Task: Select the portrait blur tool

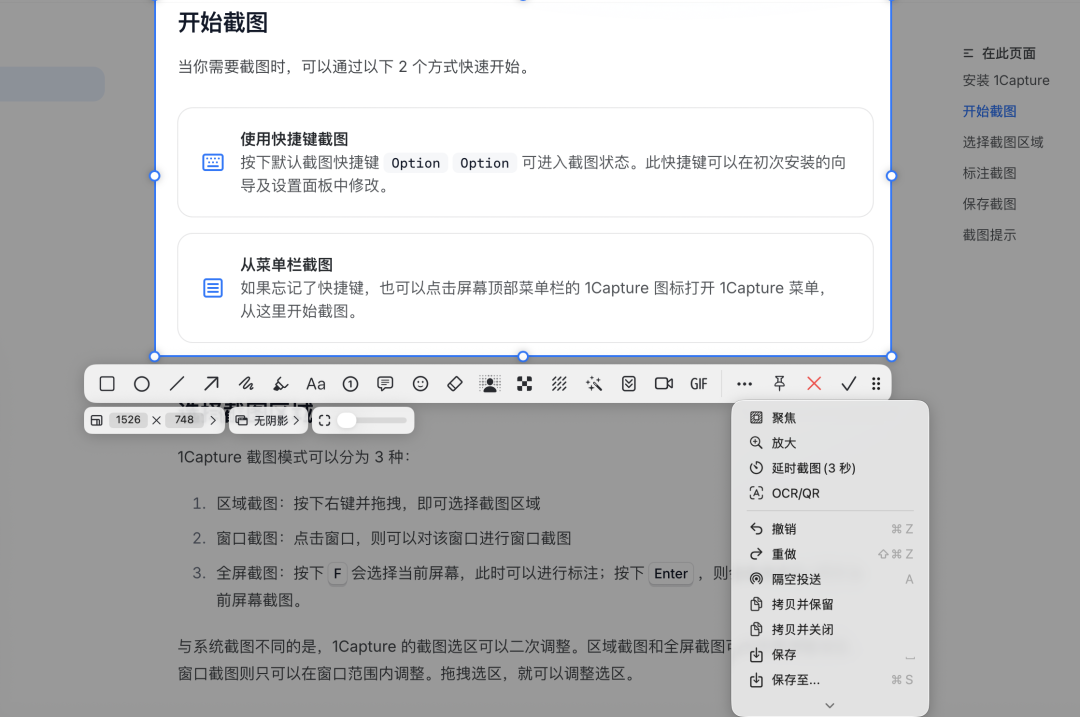Action: click(x=490, y=384)
